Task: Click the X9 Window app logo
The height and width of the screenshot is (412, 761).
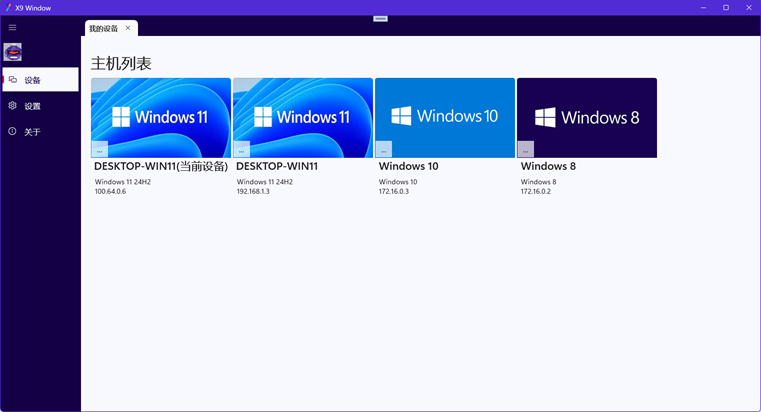Action: point(8,8)
